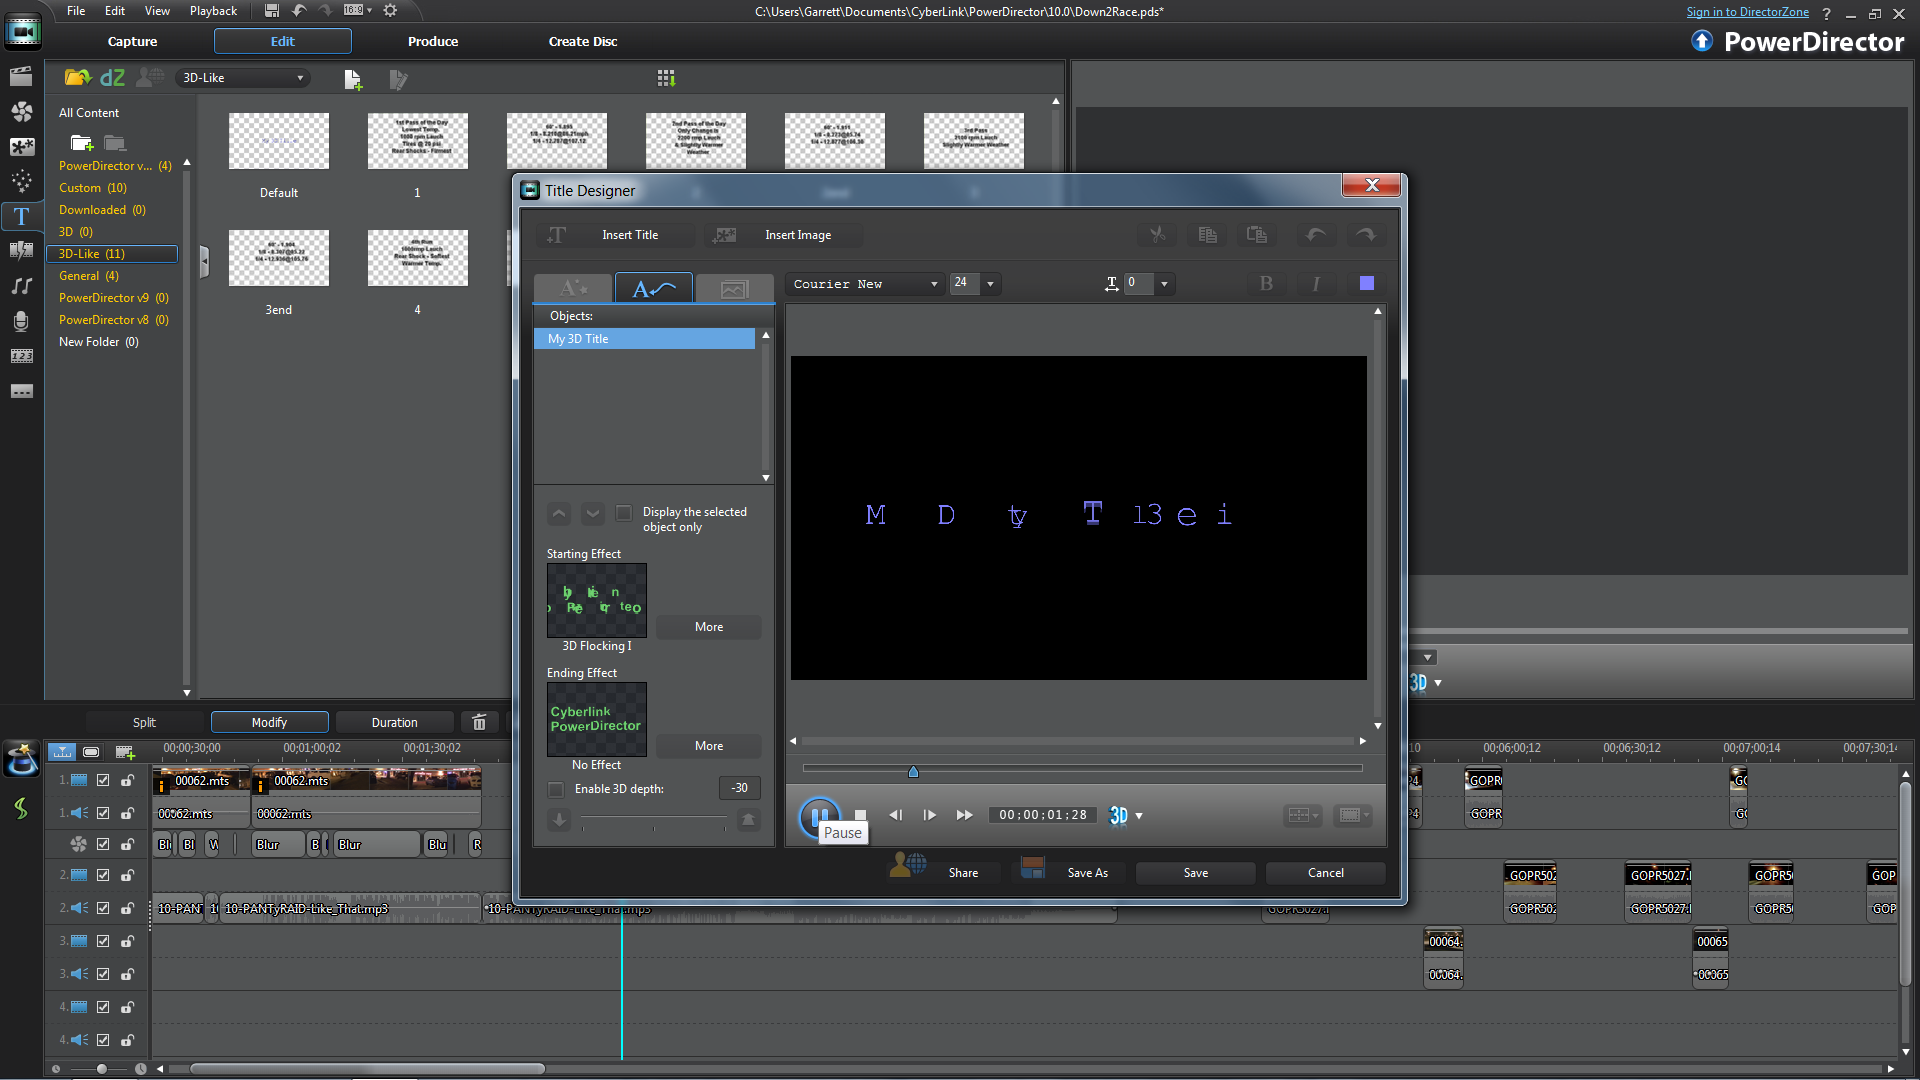
Task: Open aspect ratio 16:9 dropdown in top toolbar
Action: [358, 10]
